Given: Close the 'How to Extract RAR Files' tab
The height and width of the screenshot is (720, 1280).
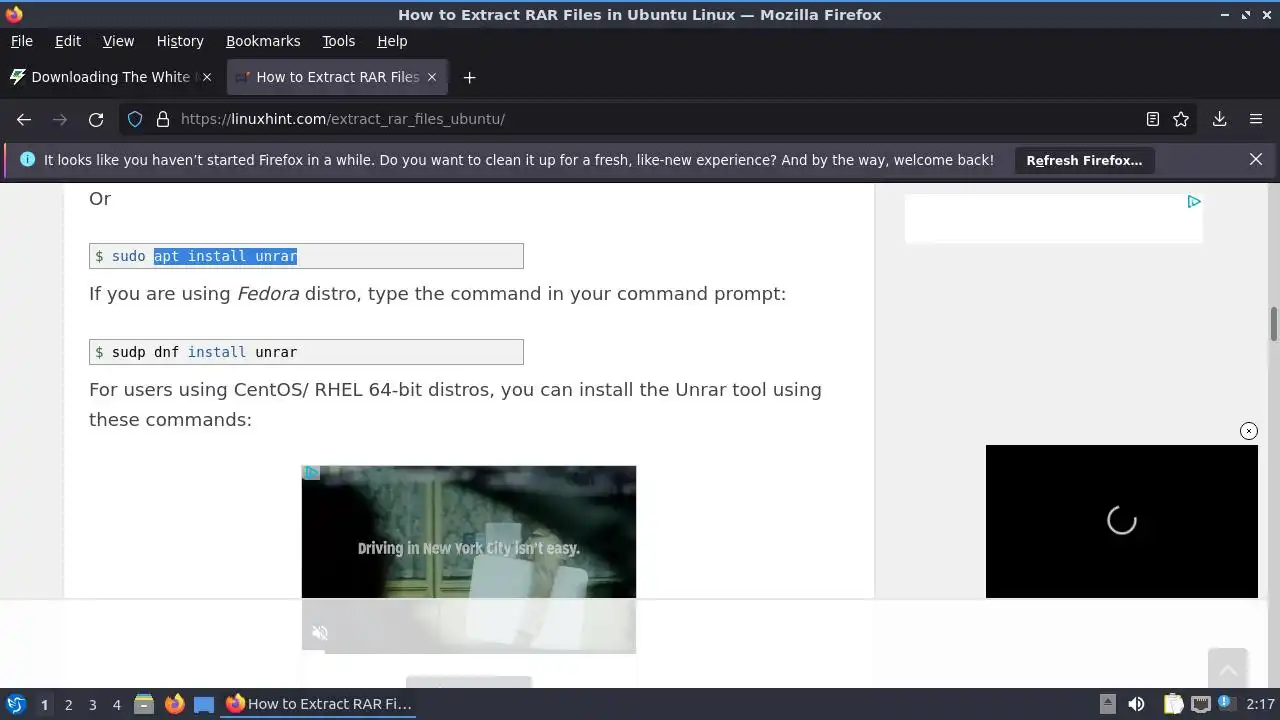Looking at the screenshot, I should coord(432,77).
